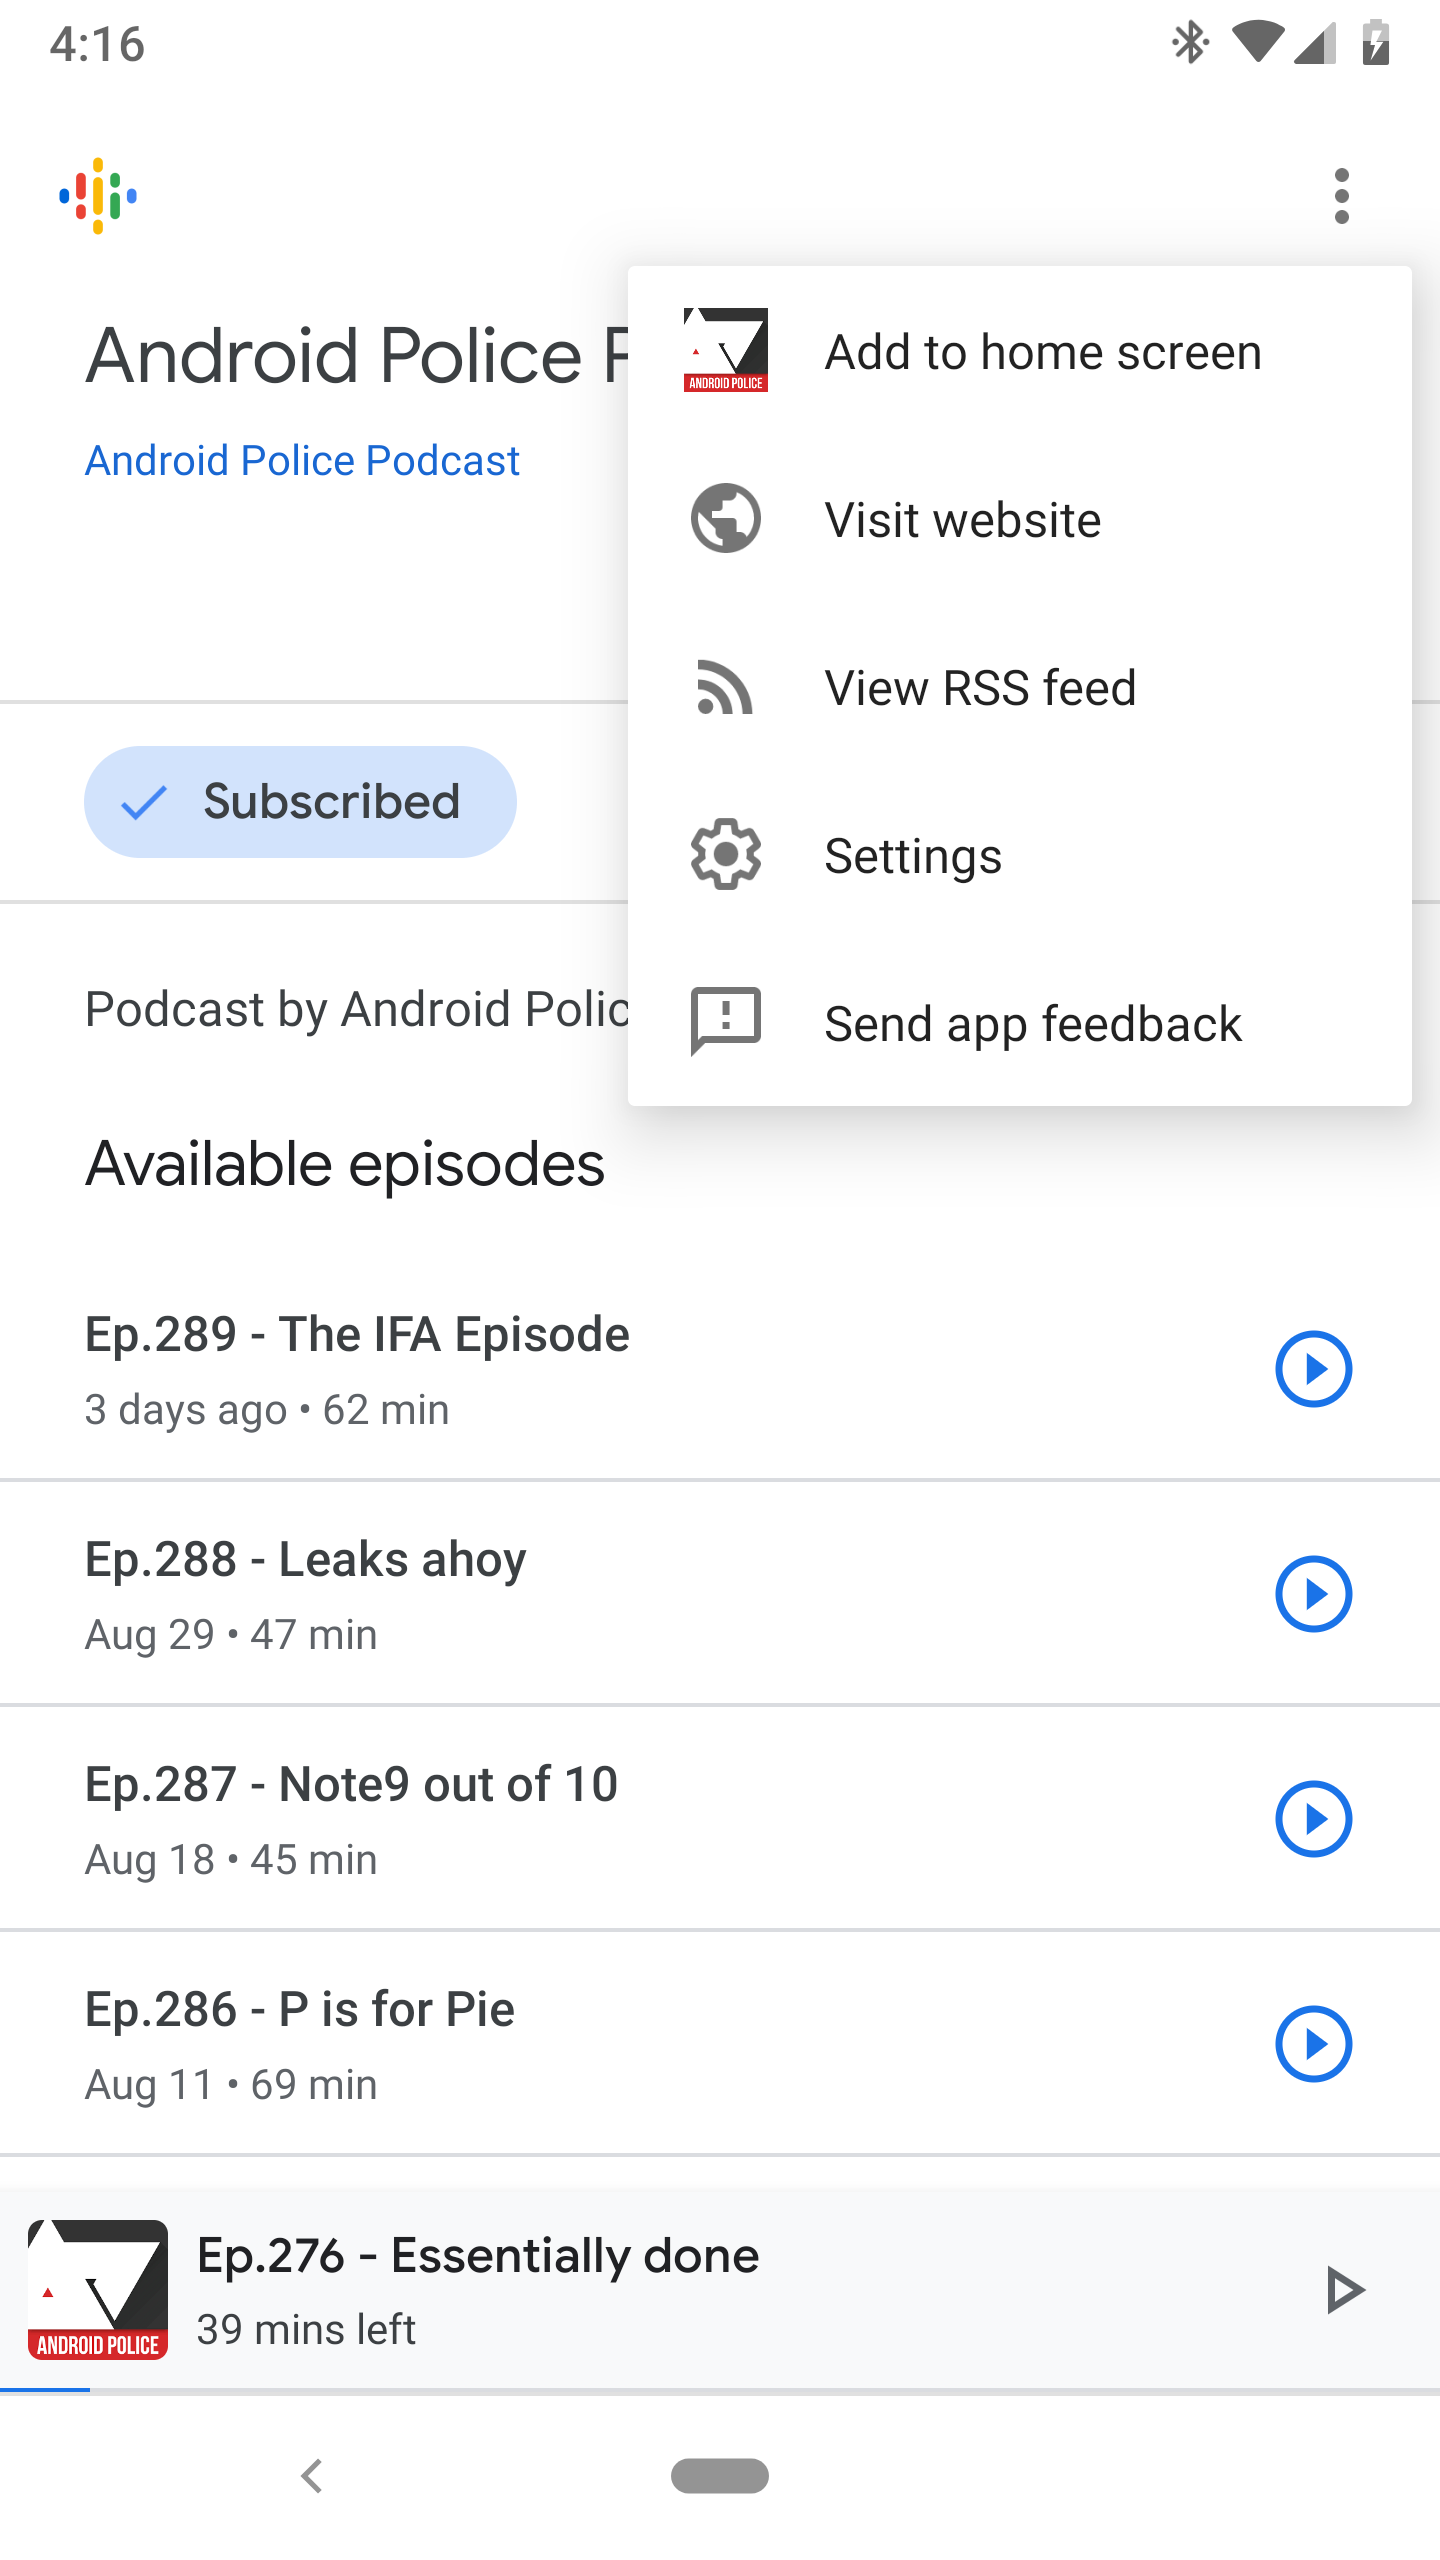Image resolution: width=1440 pixels, height=2560 pixels.
Task: Play Ep.287 - Note9 out of 10
Action: 1314,1819
